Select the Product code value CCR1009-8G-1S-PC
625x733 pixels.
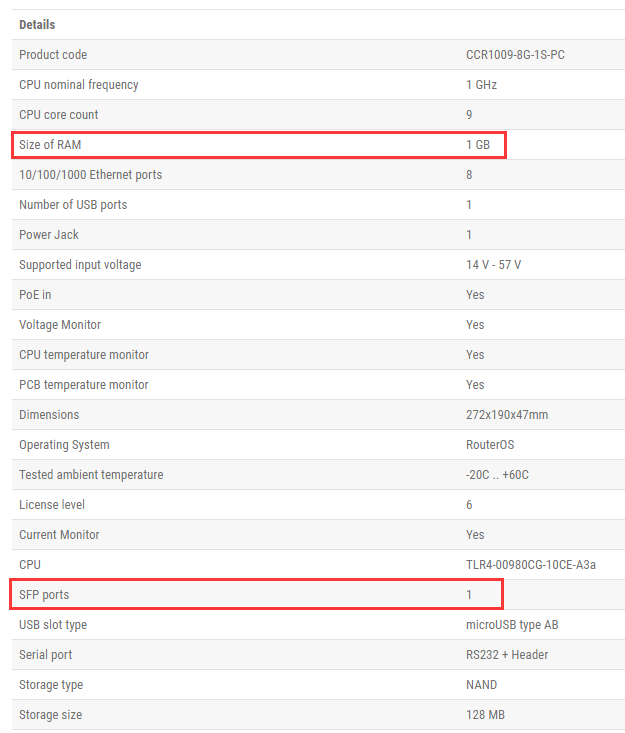point(515,55)
